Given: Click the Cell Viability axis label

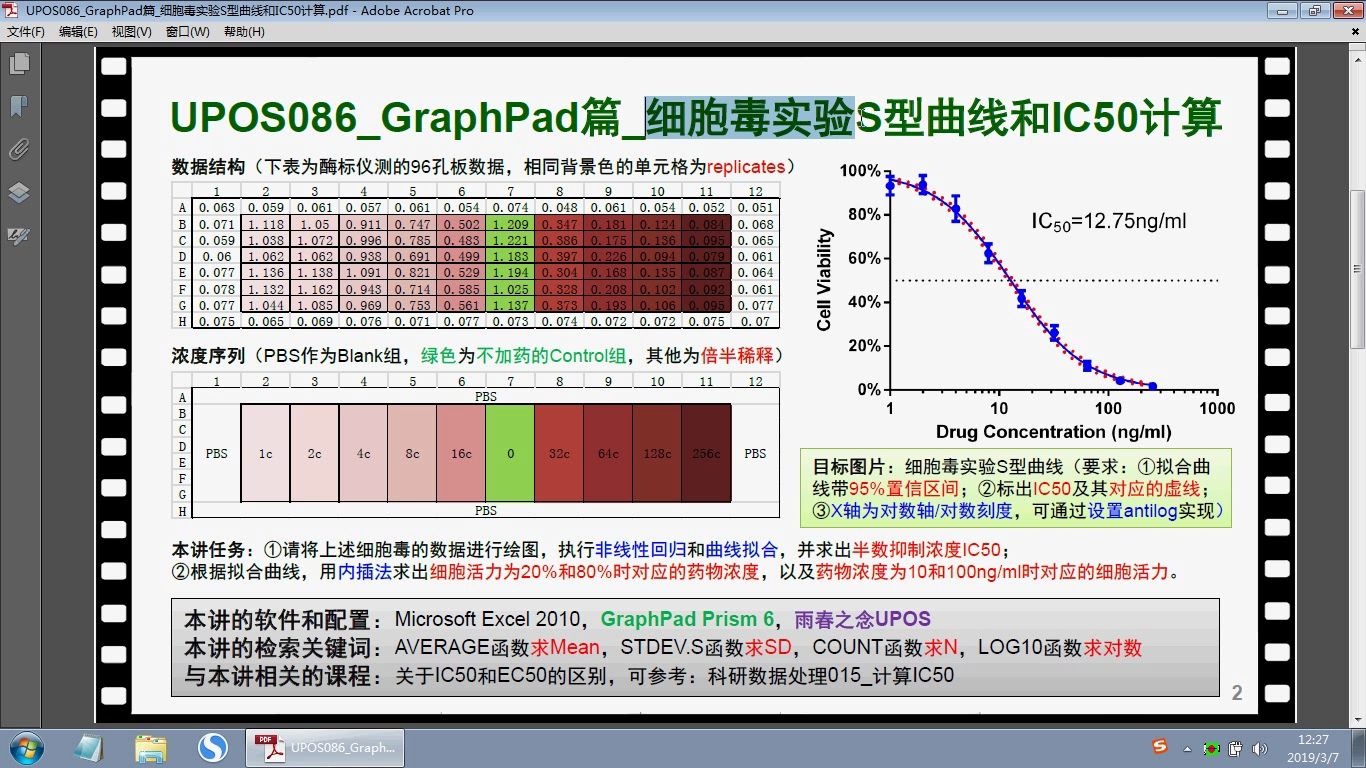Looking at the screenshot, I should [x=825, y=279].
